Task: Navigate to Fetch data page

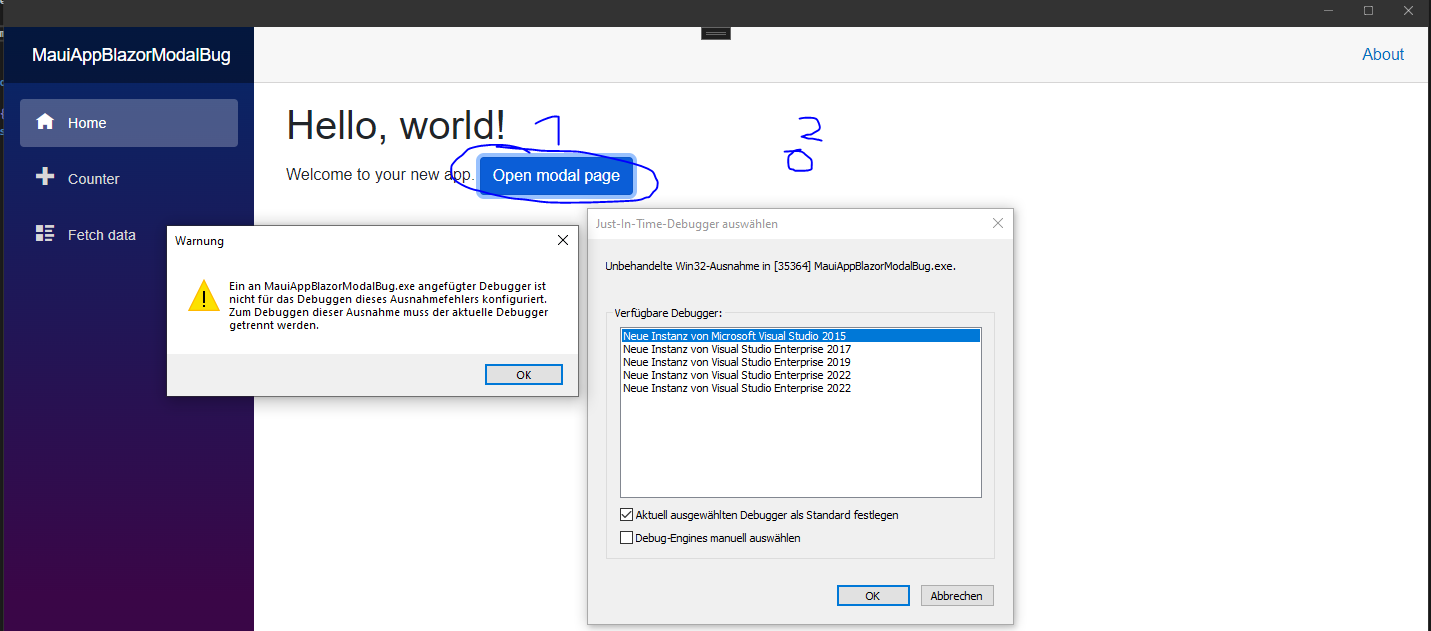Action: click(x=129, y=235)
